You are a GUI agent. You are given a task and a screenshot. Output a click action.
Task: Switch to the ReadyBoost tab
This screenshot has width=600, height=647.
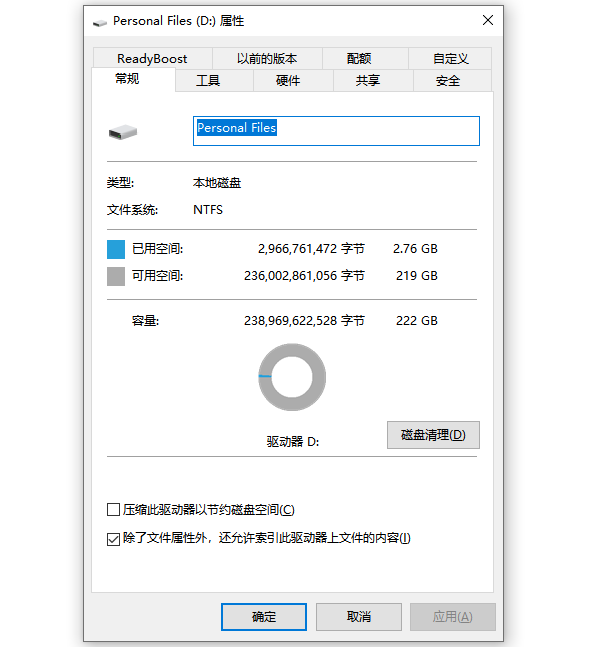coord(152,58)
